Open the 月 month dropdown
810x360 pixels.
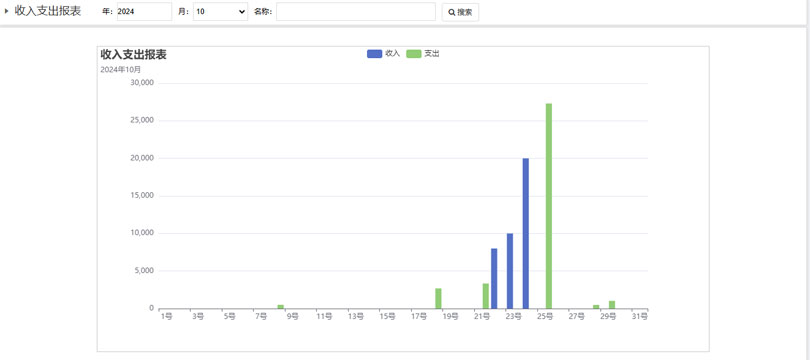tap(221, 12)
